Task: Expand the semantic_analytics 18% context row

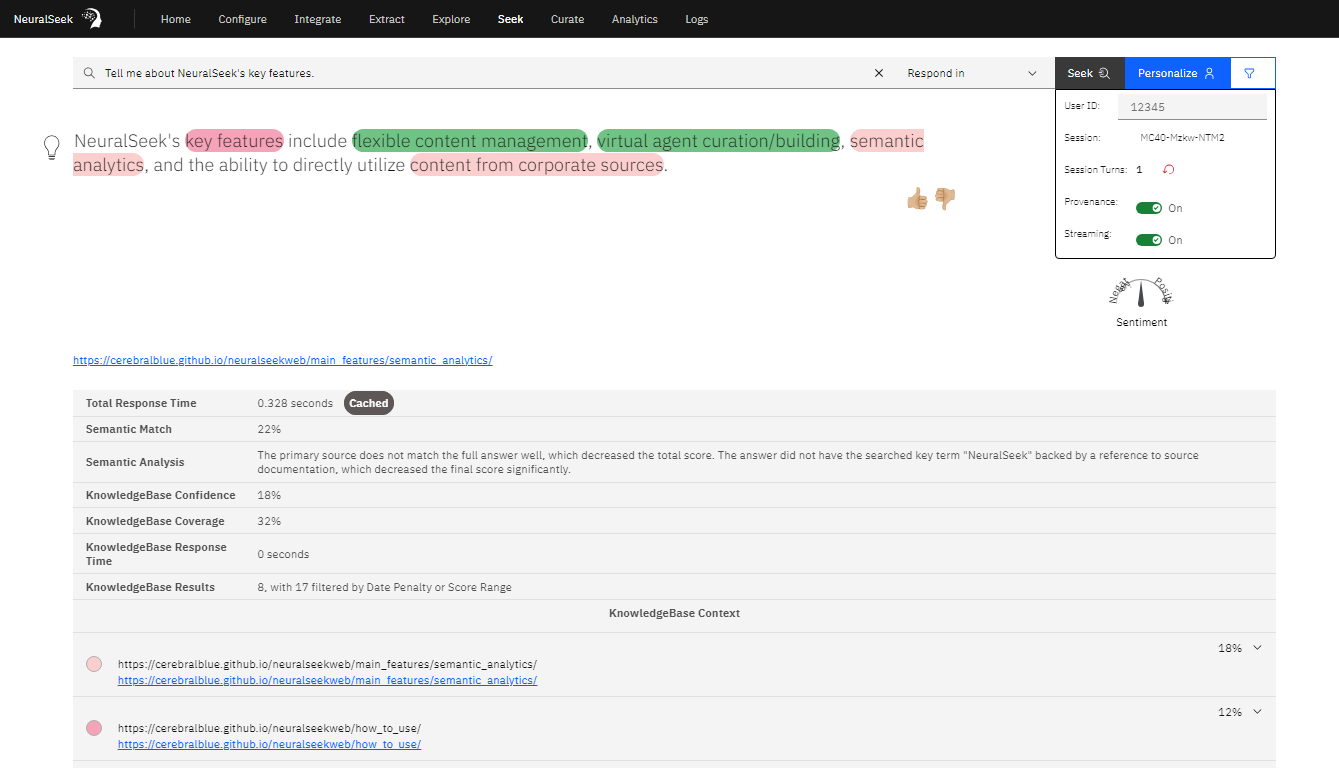Action: click(1257, 648)
